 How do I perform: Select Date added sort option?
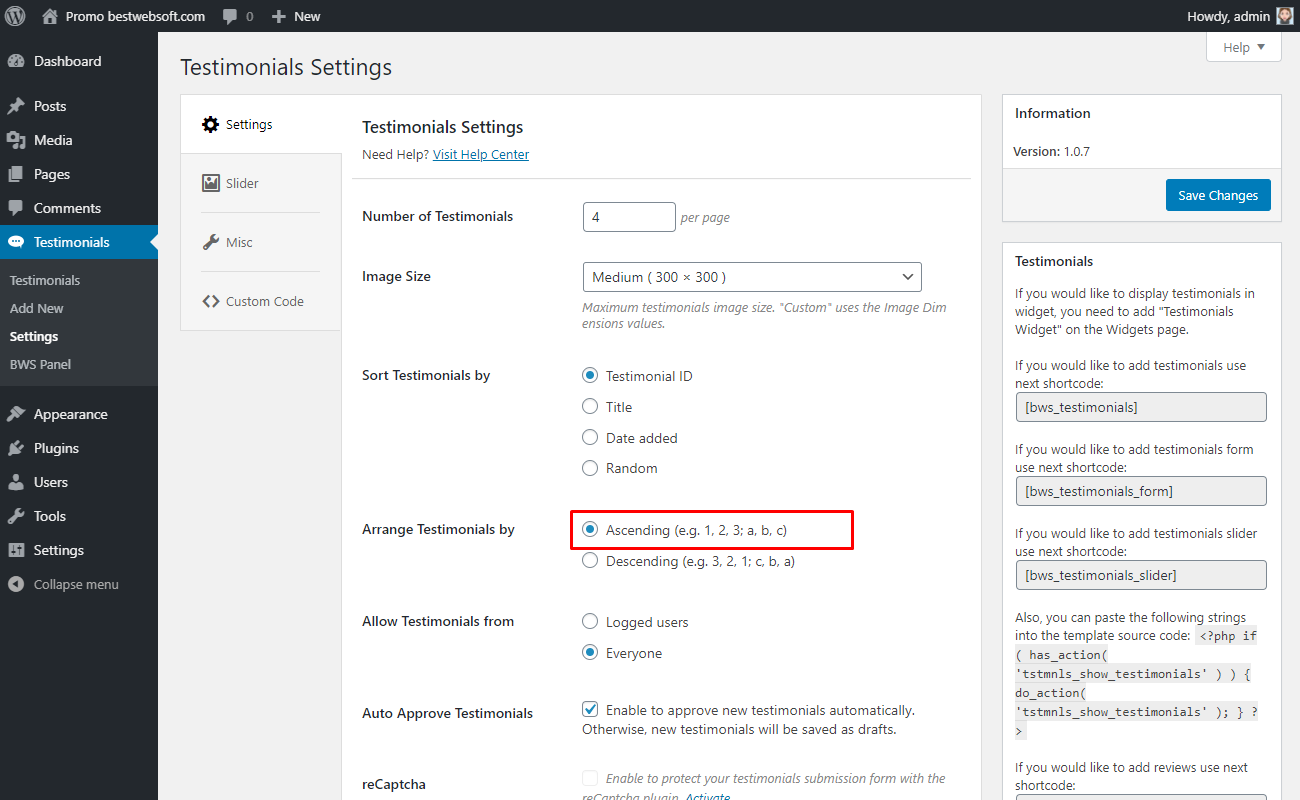590,437
